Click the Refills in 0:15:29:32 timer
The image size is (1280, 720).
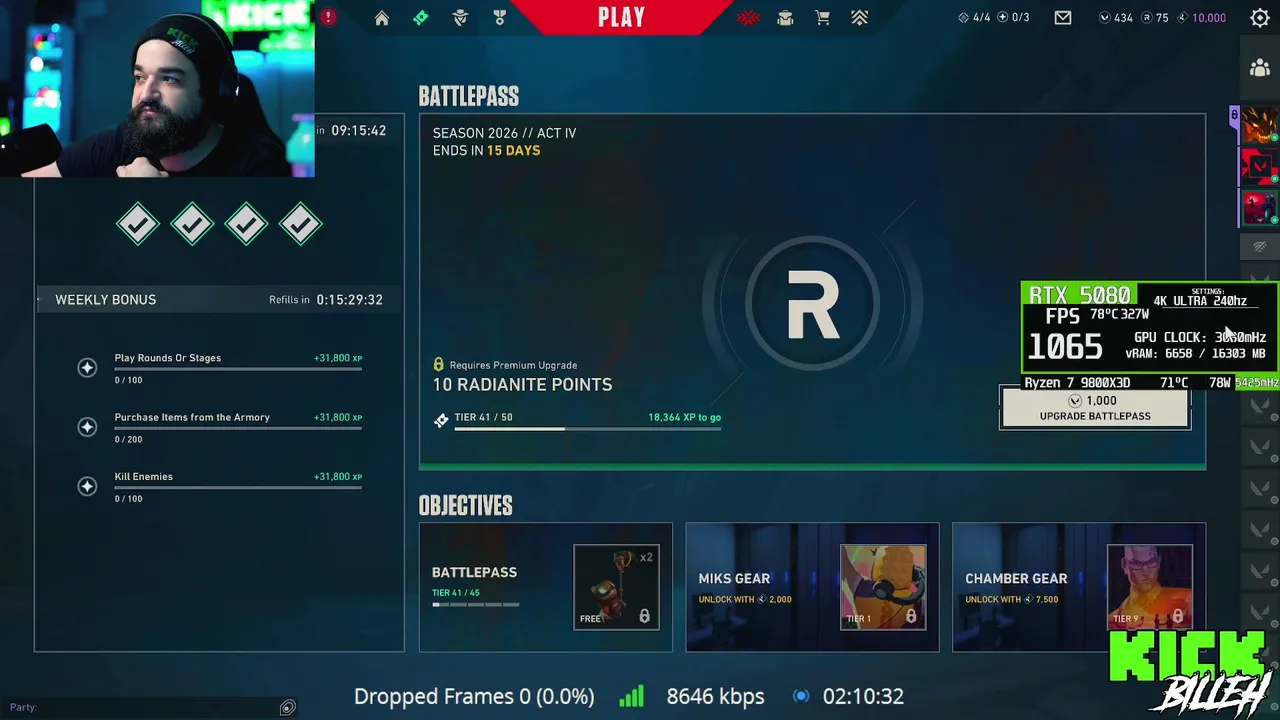326,300
